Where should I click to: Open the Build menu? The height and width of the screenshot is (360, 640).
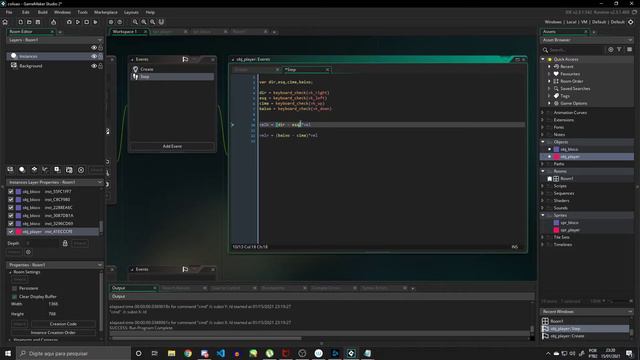42,12
